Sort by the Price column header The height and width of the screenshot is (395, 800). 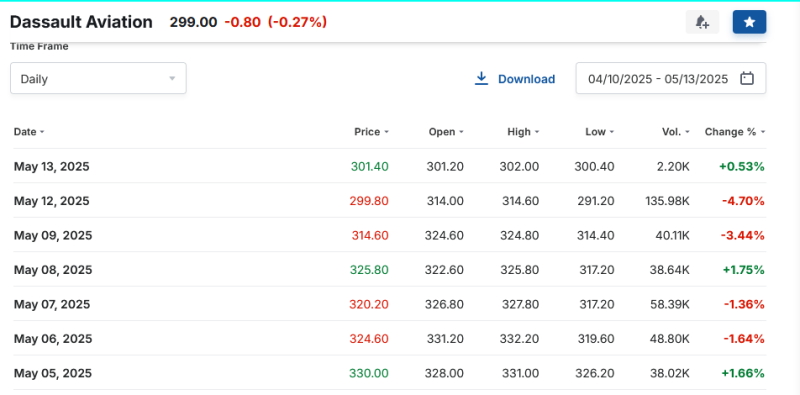click(x=371, y=132)
